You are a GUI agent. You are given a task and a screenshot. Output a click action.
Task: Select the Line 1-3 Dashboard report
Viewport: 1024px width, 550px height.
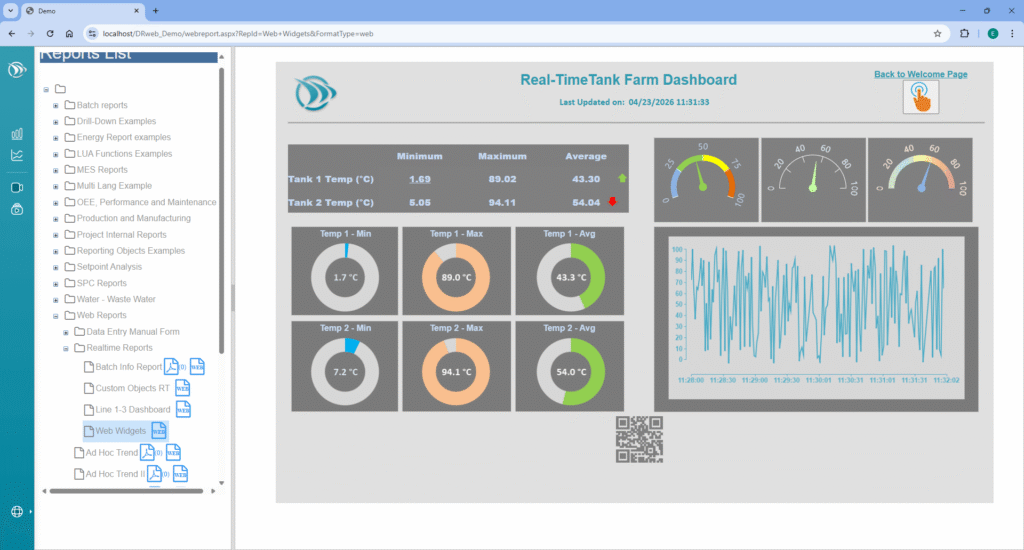133,410
